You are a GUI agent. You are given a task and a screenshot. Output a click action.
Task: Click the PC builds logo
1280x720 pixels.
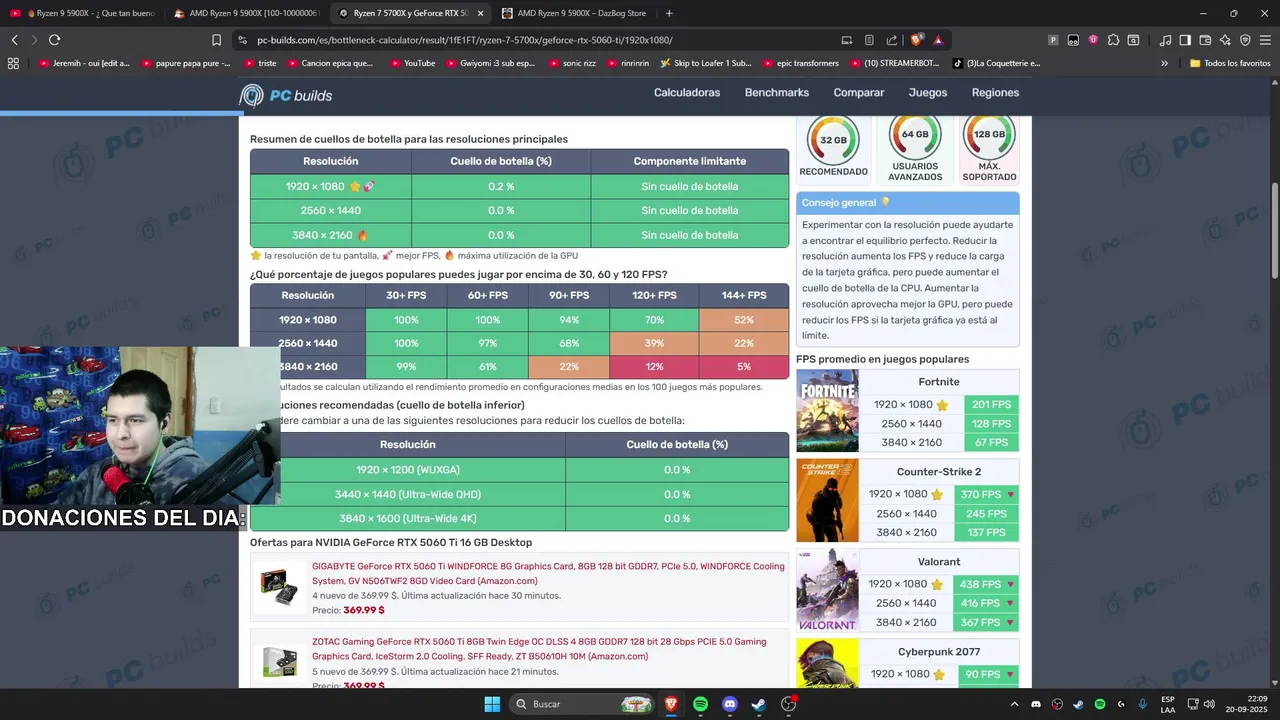point(286,96)
